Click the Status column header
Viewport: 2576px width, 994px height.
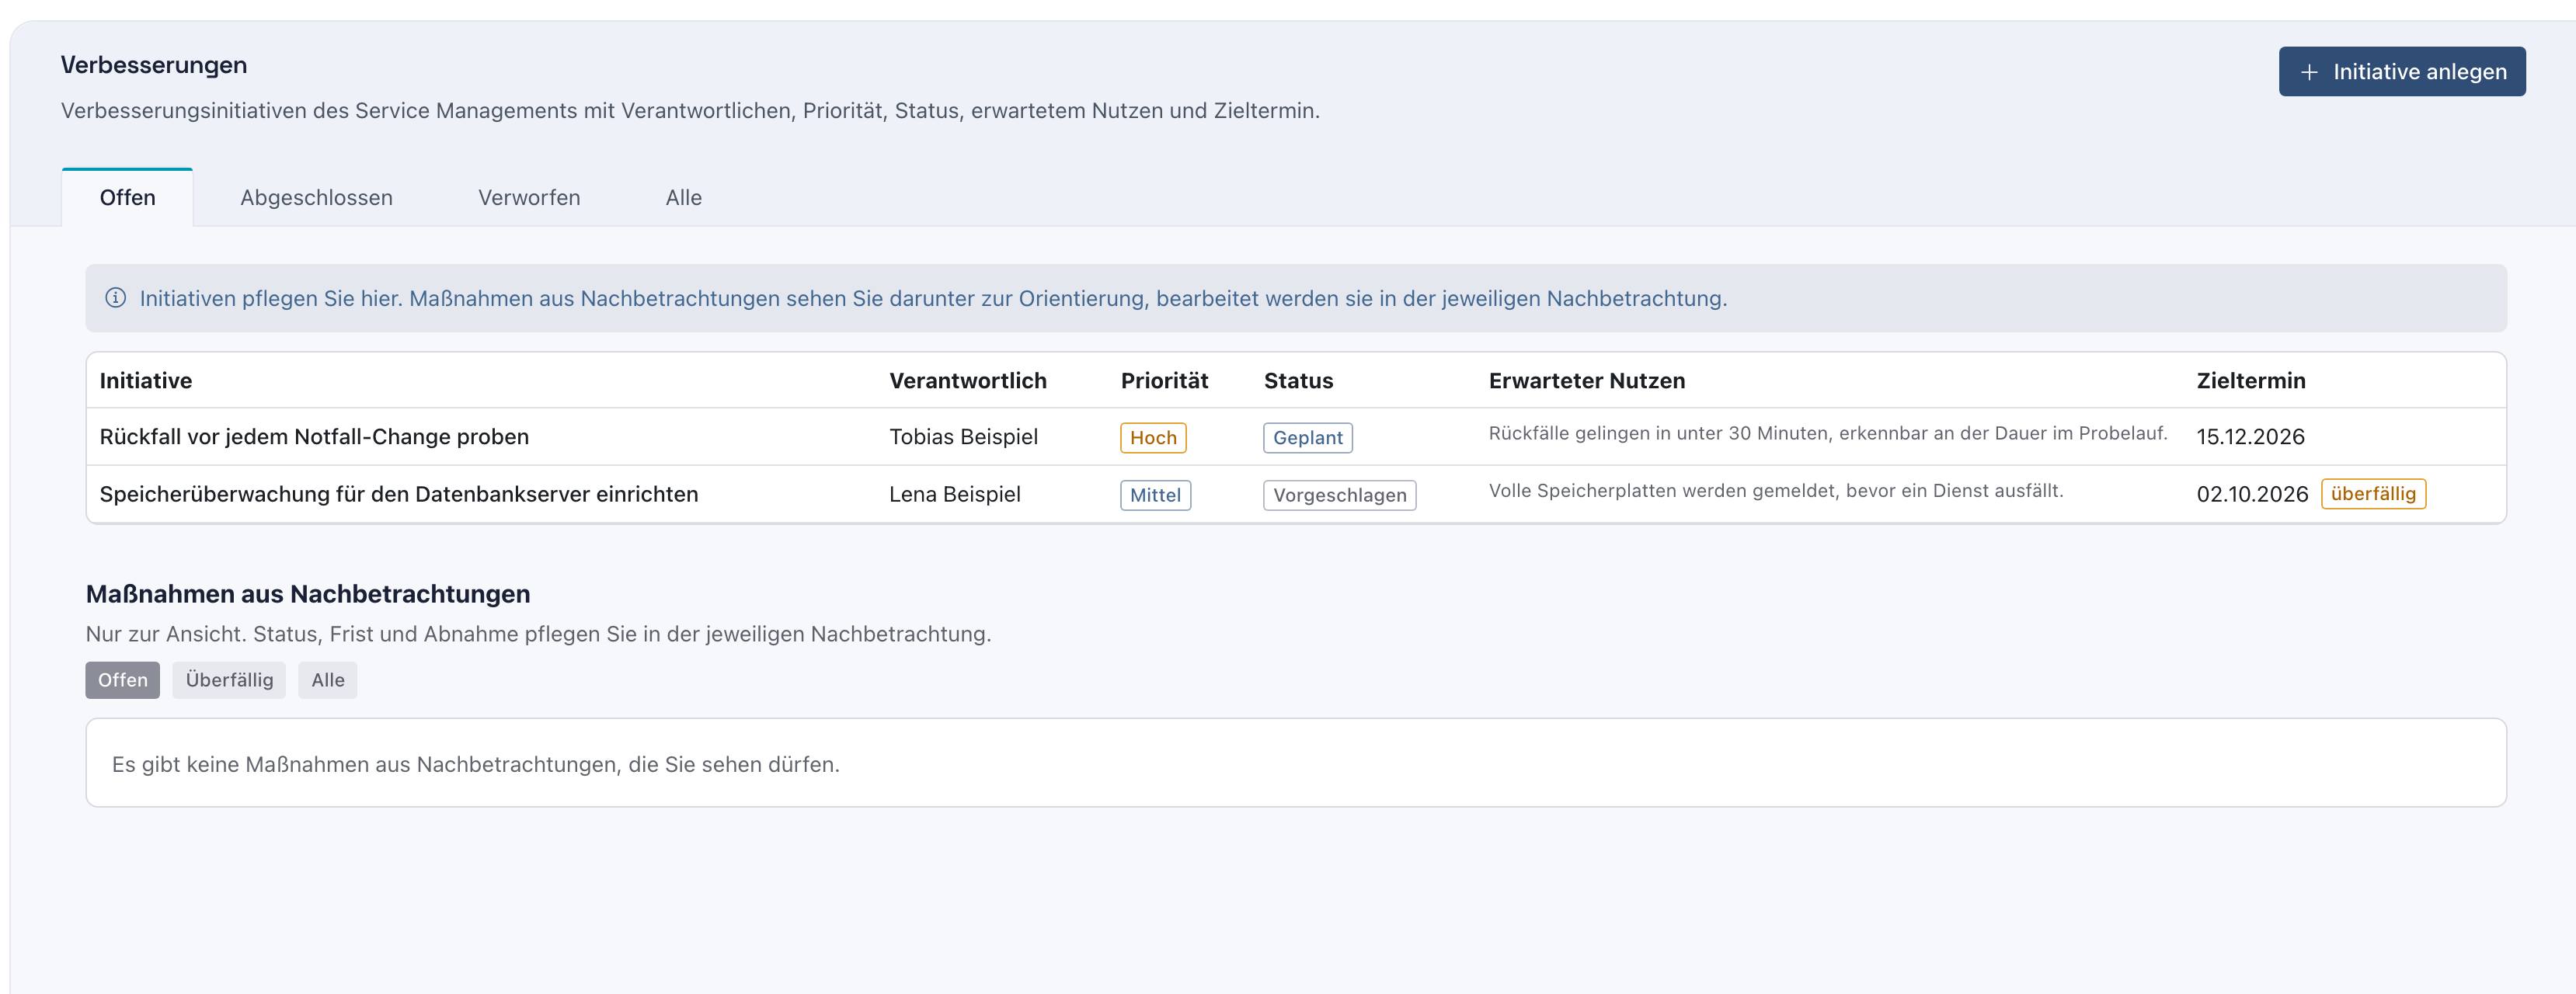click(x=1298, y=381)
